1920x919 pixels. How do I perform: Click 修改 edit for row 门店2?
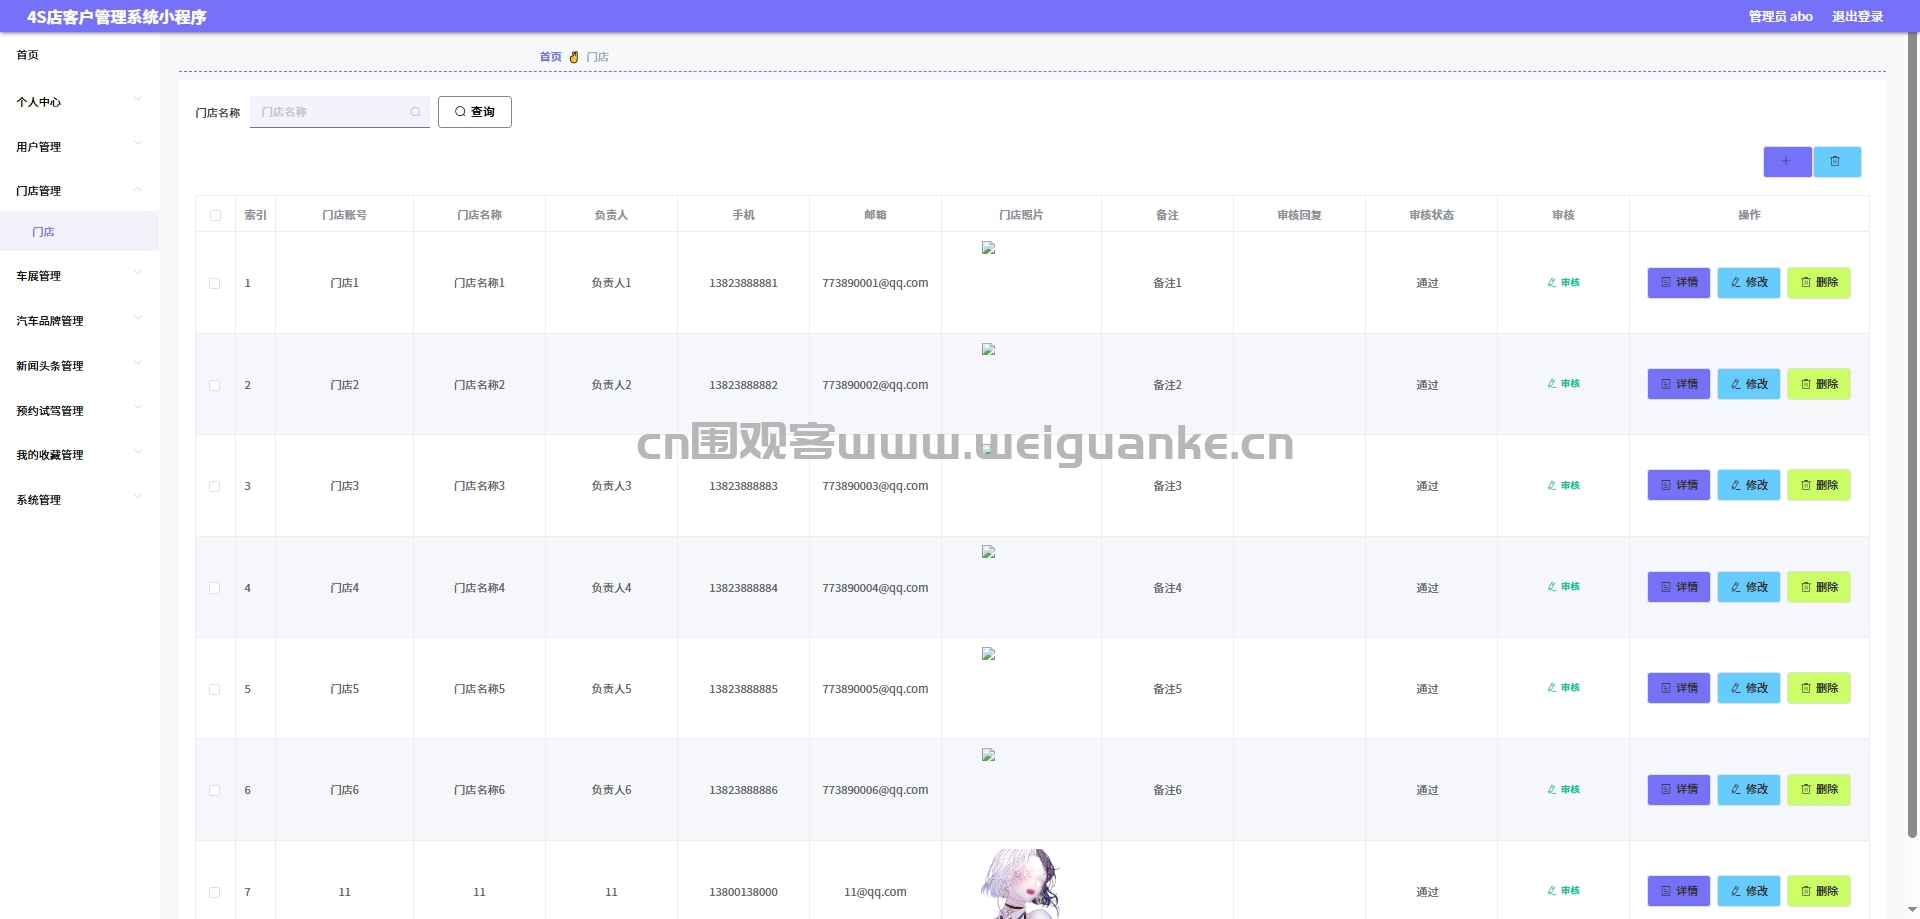coord(1749,384)
